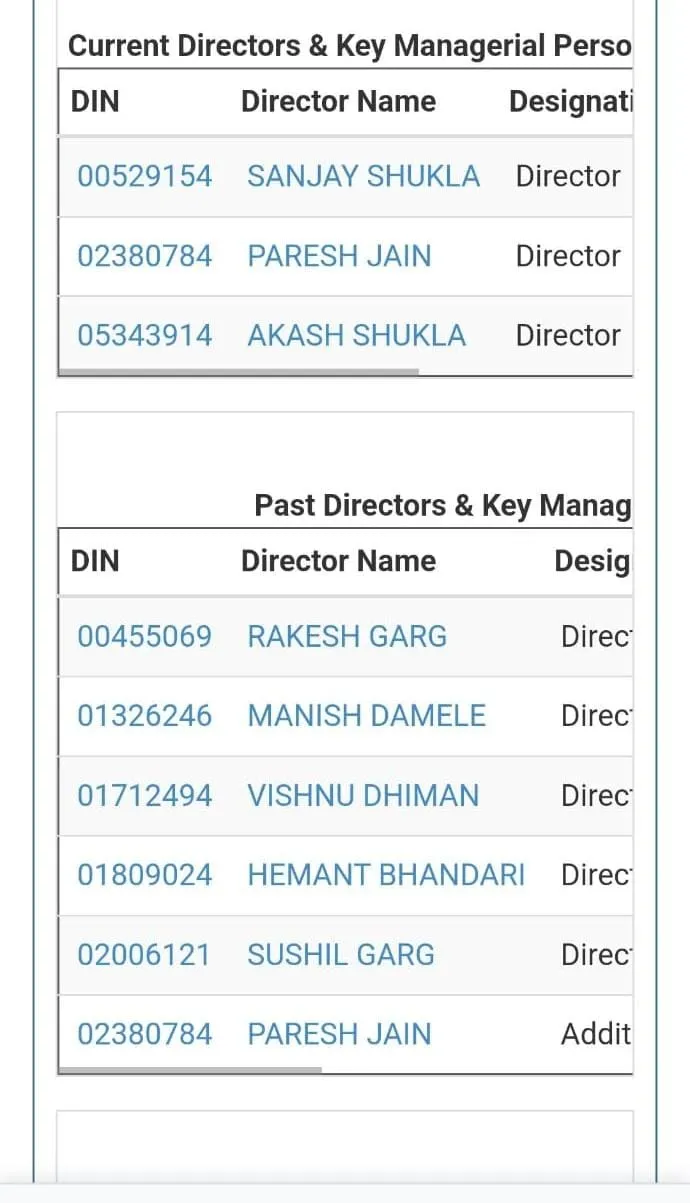
Task: Click Director Name header in Past Directors table
Action: pos(338,562)
